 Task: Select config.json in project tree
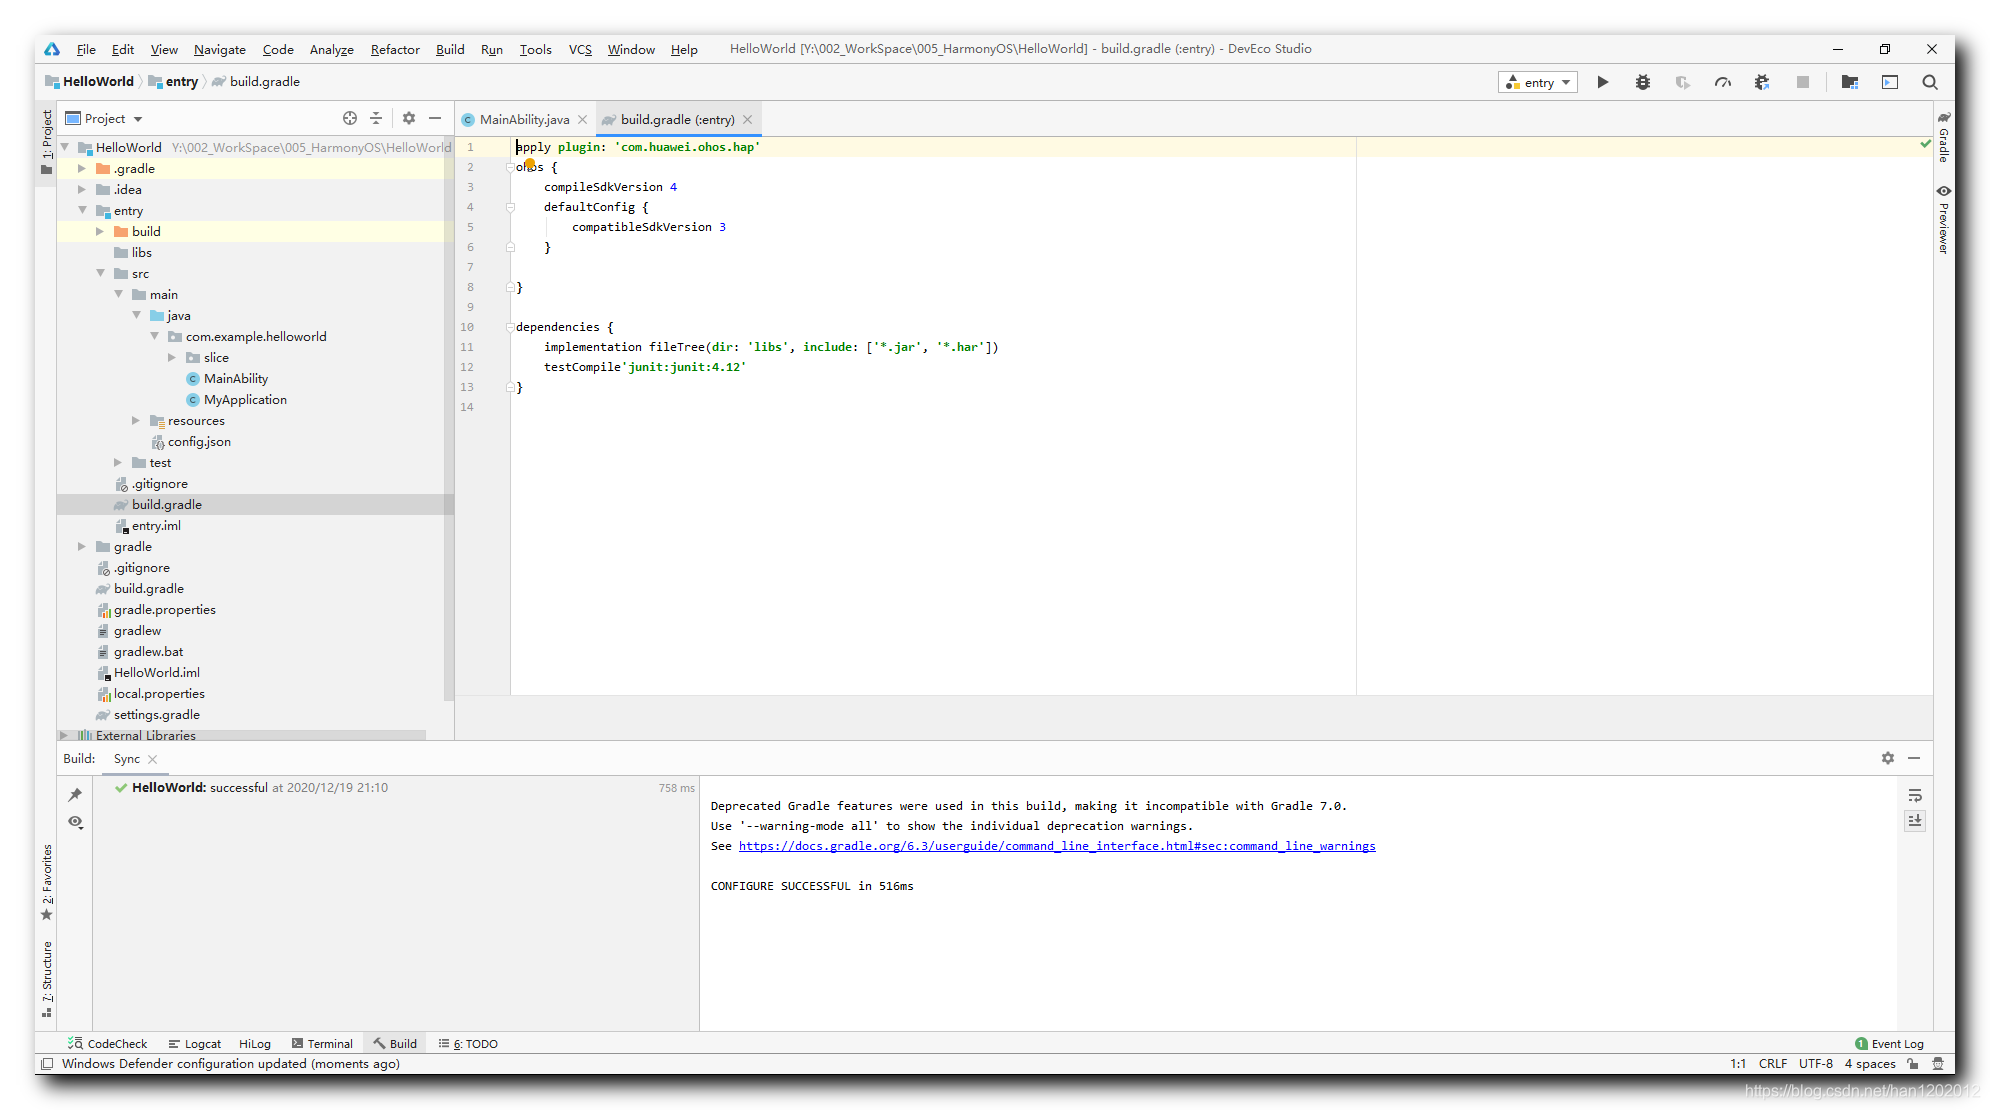pyautogui.click(x=198, y=442)
